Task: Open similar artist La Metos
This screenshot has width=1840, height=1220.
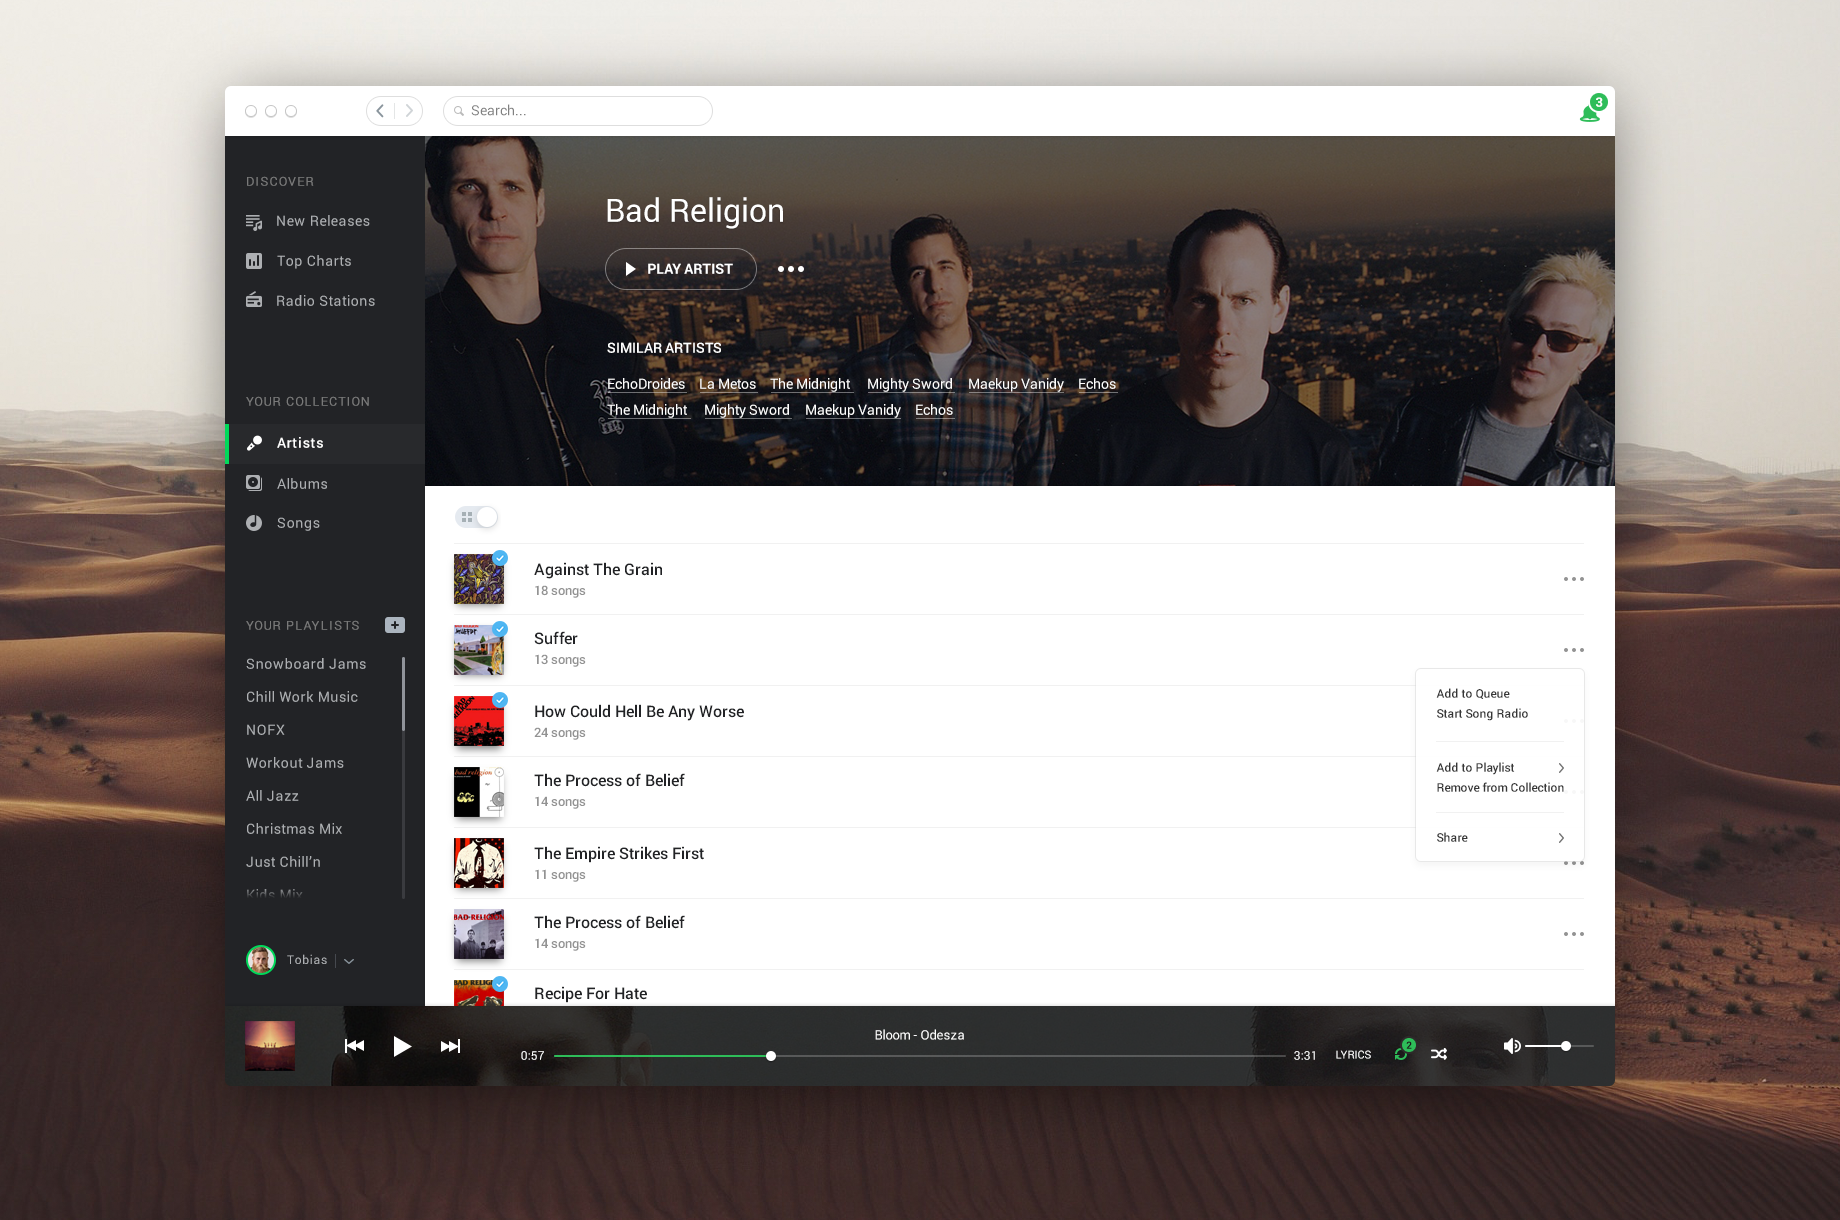Action: (x=727, y=384)
